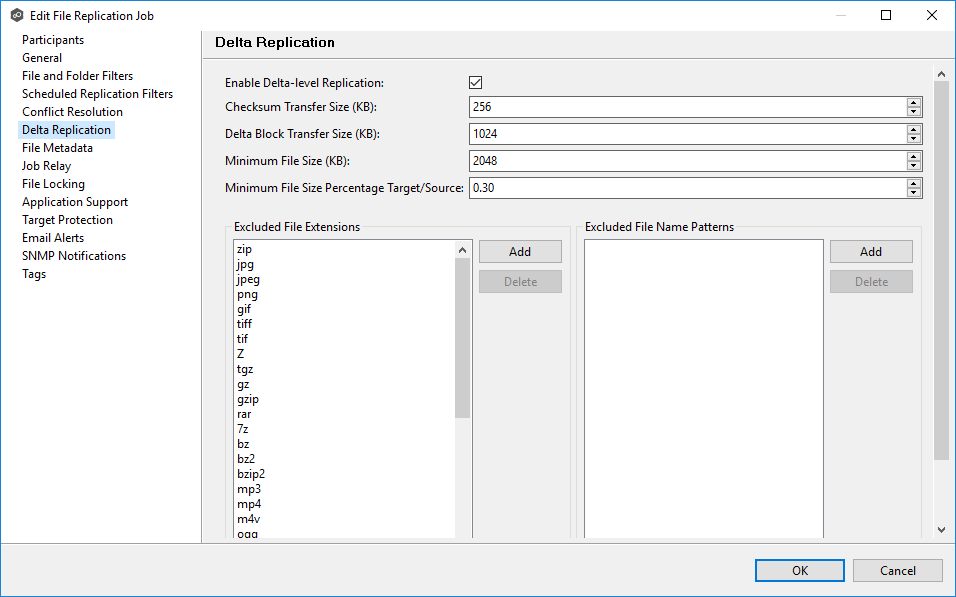Click the main panel scroll down arrow
This screenshot has width=956, height=597.
coord(941,529)
